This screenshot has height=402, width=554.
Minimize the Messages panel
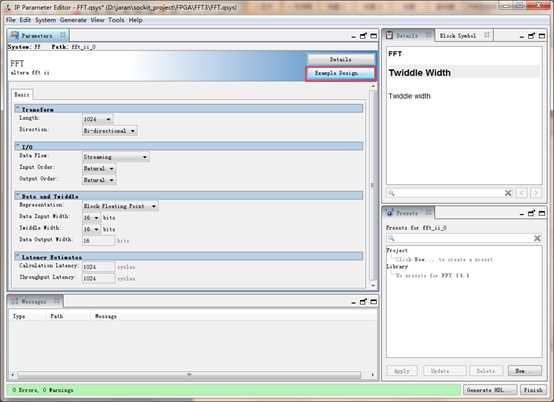pyautogui.click(x=354, y=302)
